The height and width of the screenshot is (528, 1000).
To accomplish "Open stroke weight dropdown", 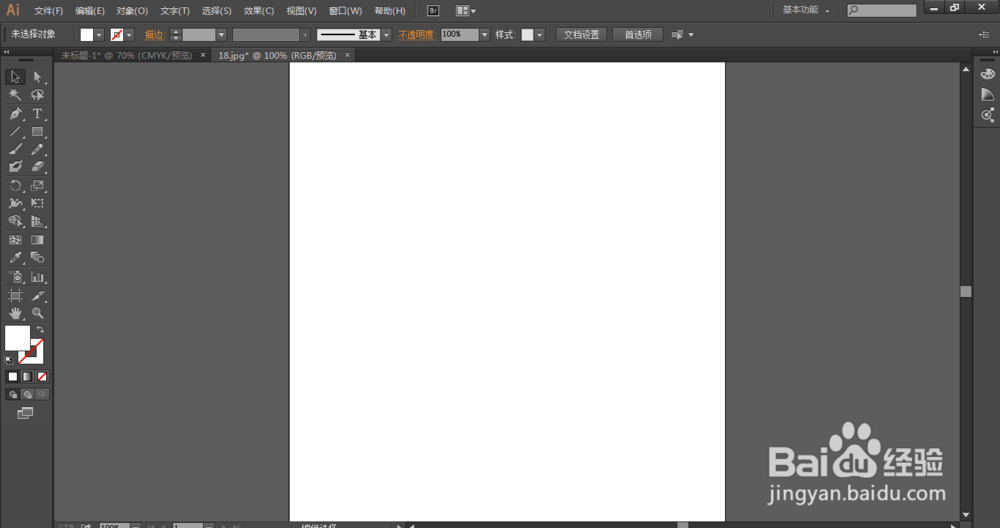I will click(x=221, y=35).
